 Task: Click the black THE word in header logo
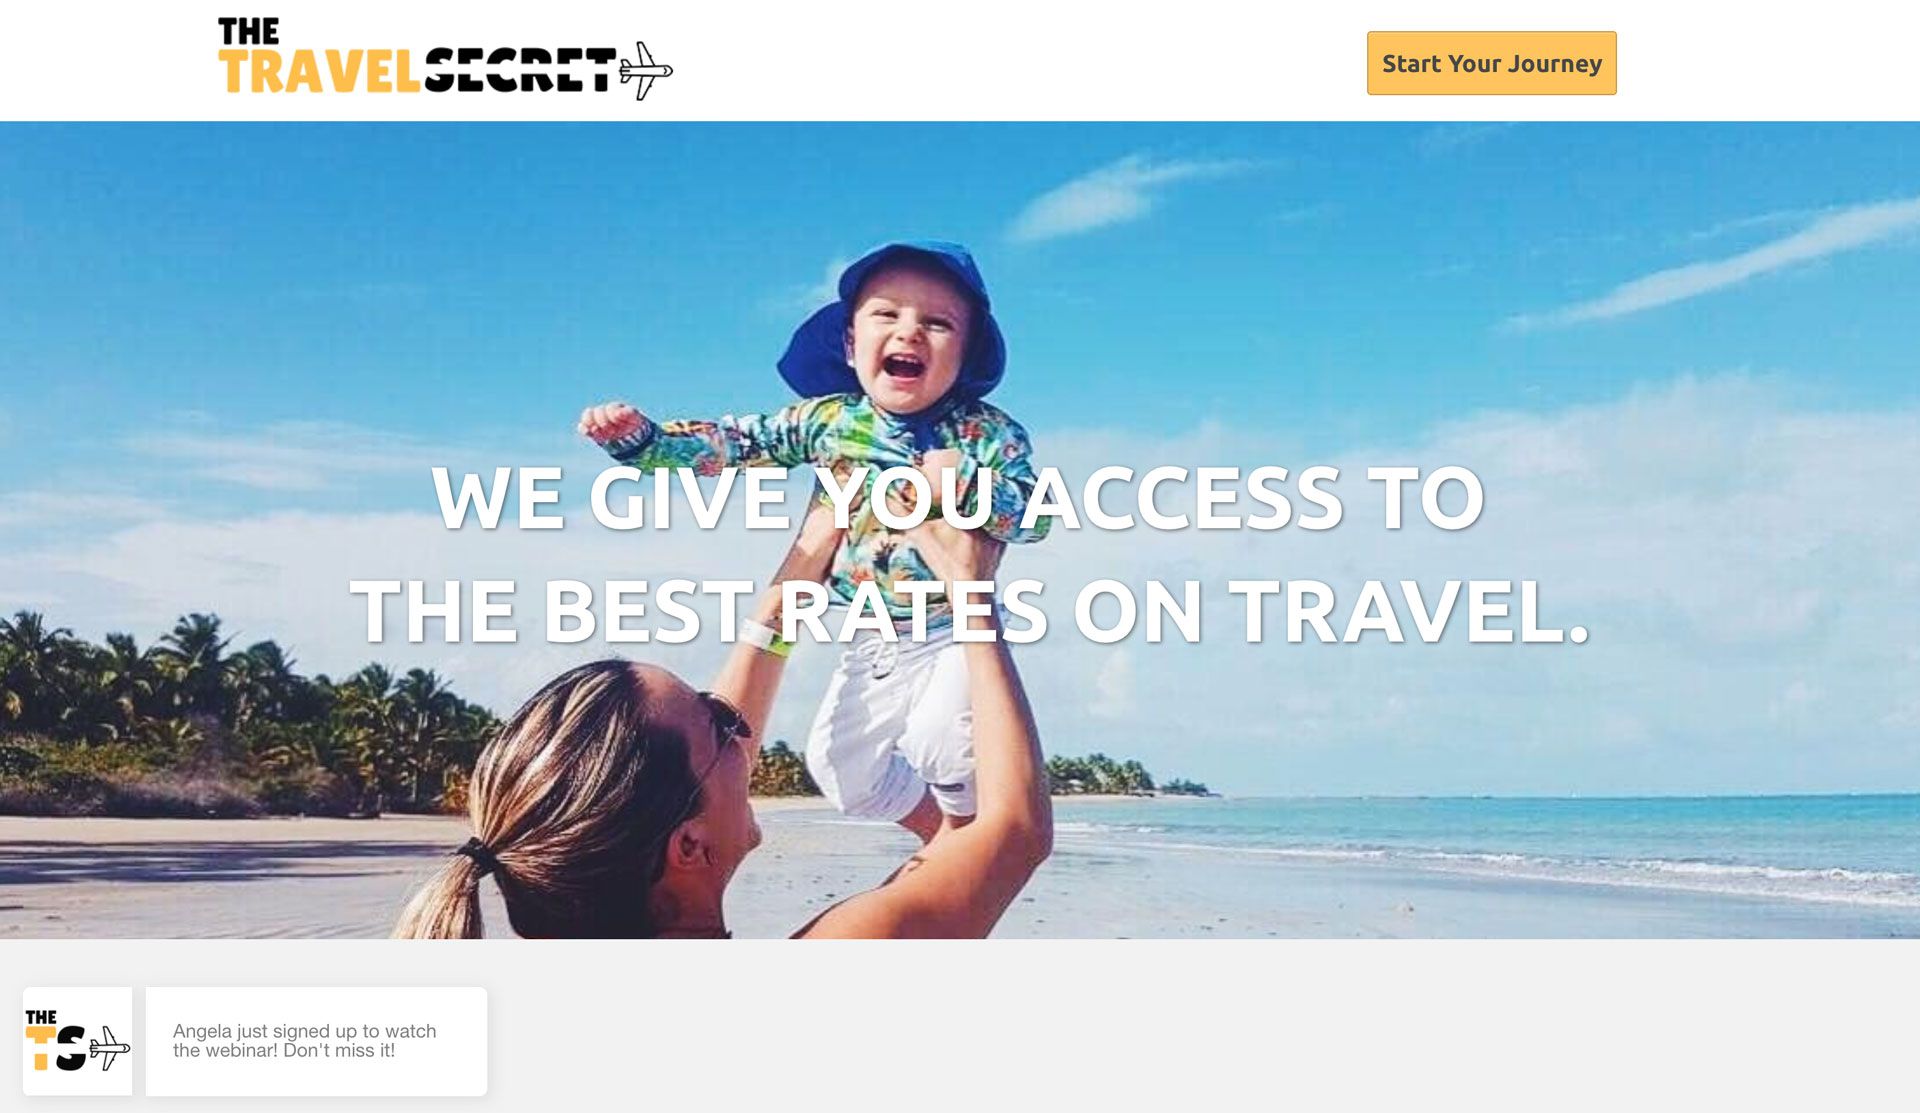[248, 31]
